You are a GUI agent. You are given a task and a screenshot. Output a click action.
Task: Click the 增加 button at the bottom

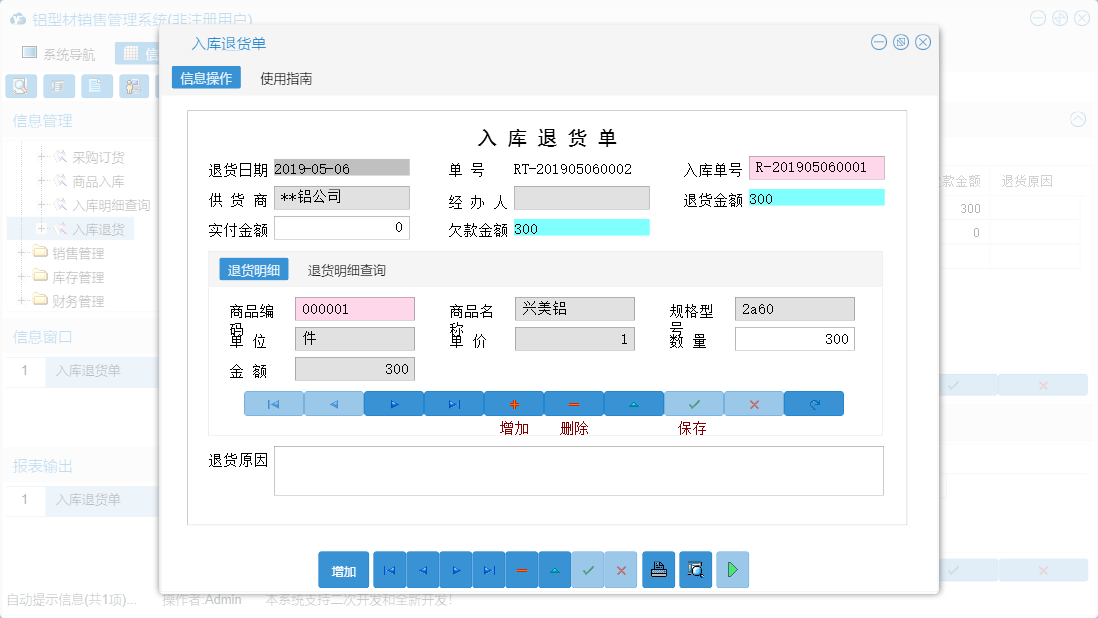click(343, 569)
